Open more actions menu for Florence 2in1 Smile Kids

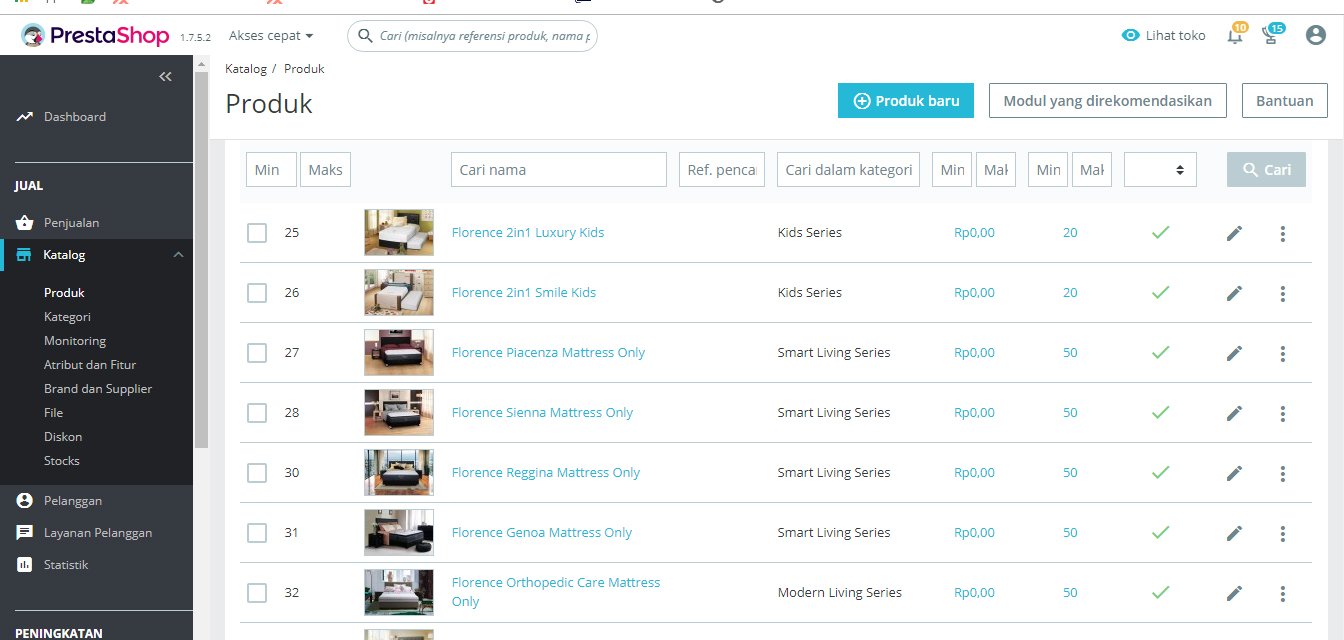click(1283, 294)
